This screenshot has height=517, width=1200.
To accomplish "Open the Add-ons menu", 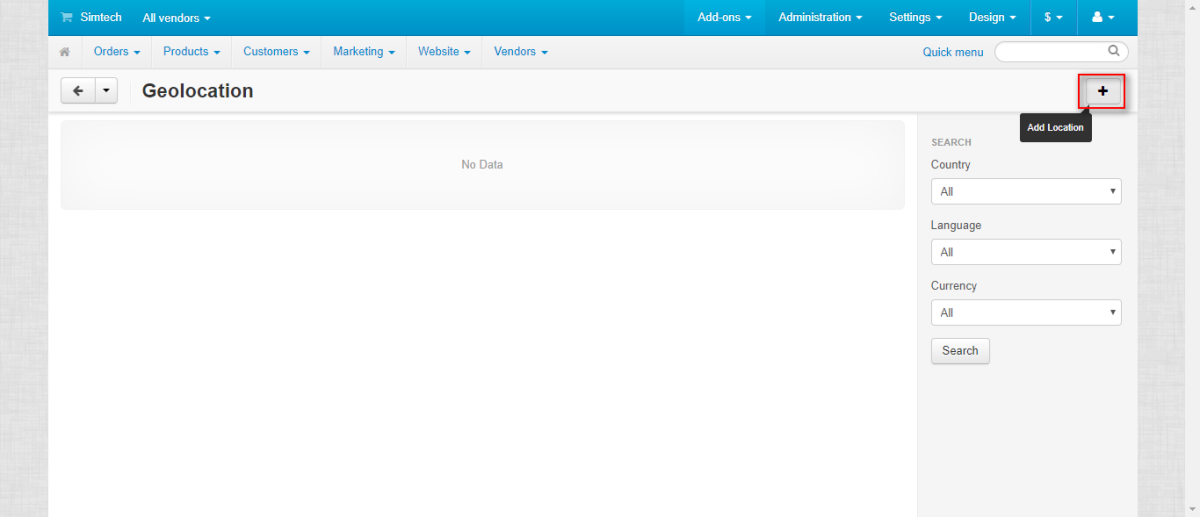I will [x=724, y=18].
